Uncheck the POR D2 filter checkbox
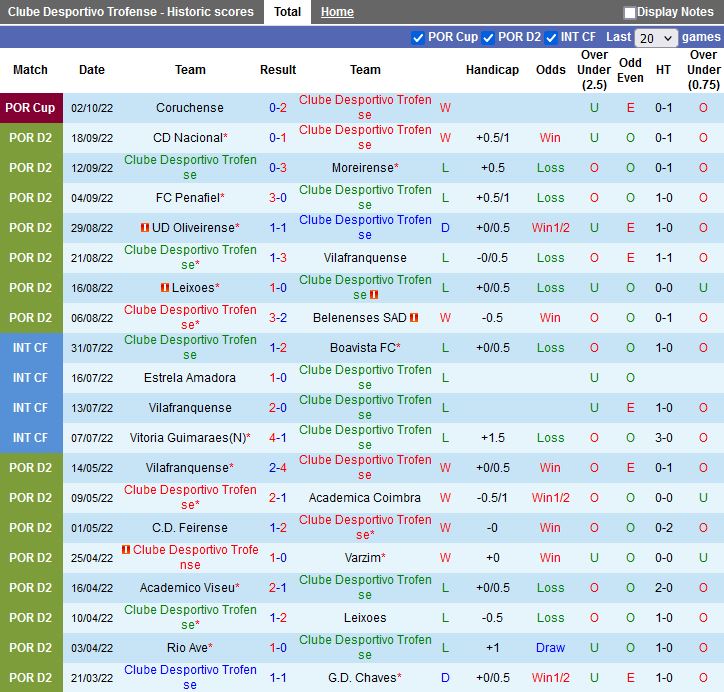The height and width of the screenshot is (692, 724). point(488,37)
